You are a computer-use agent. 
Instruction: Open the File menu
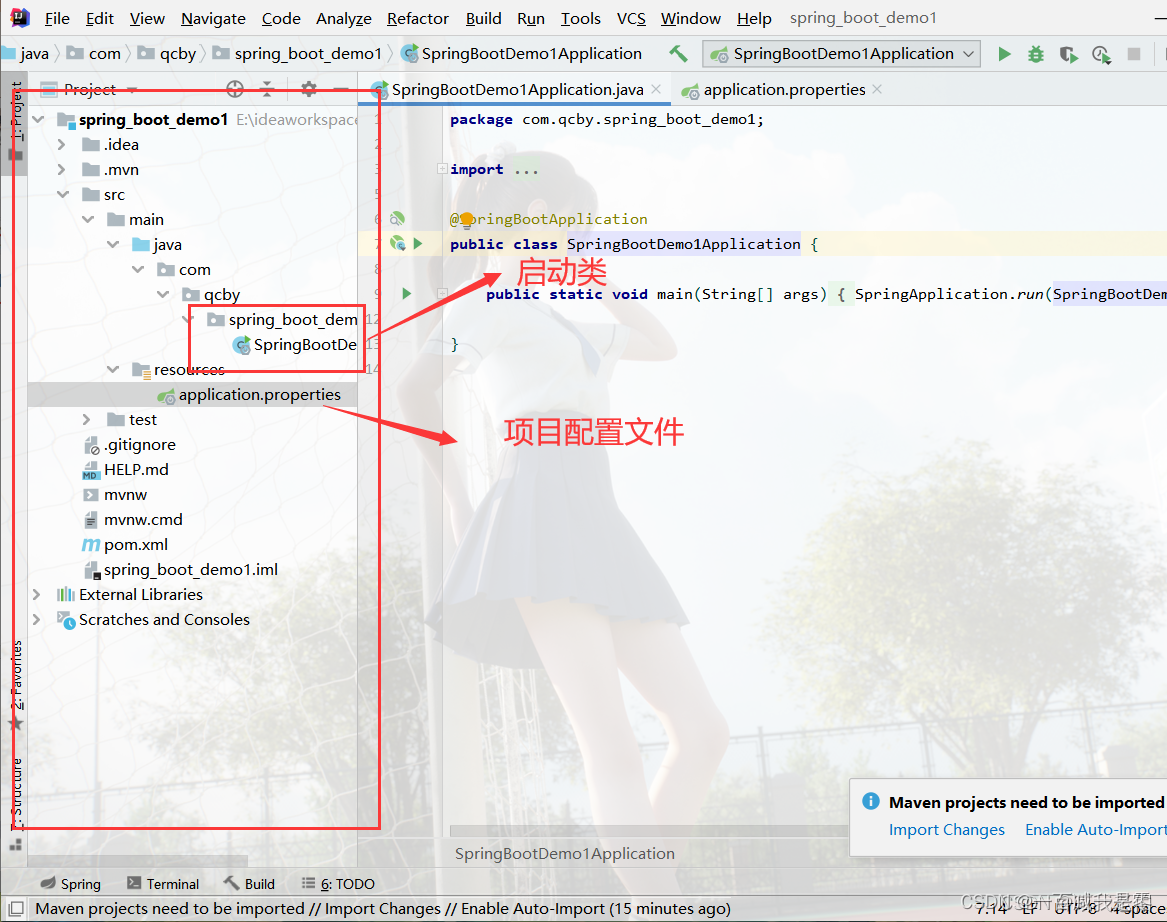[x=57, y=18]
